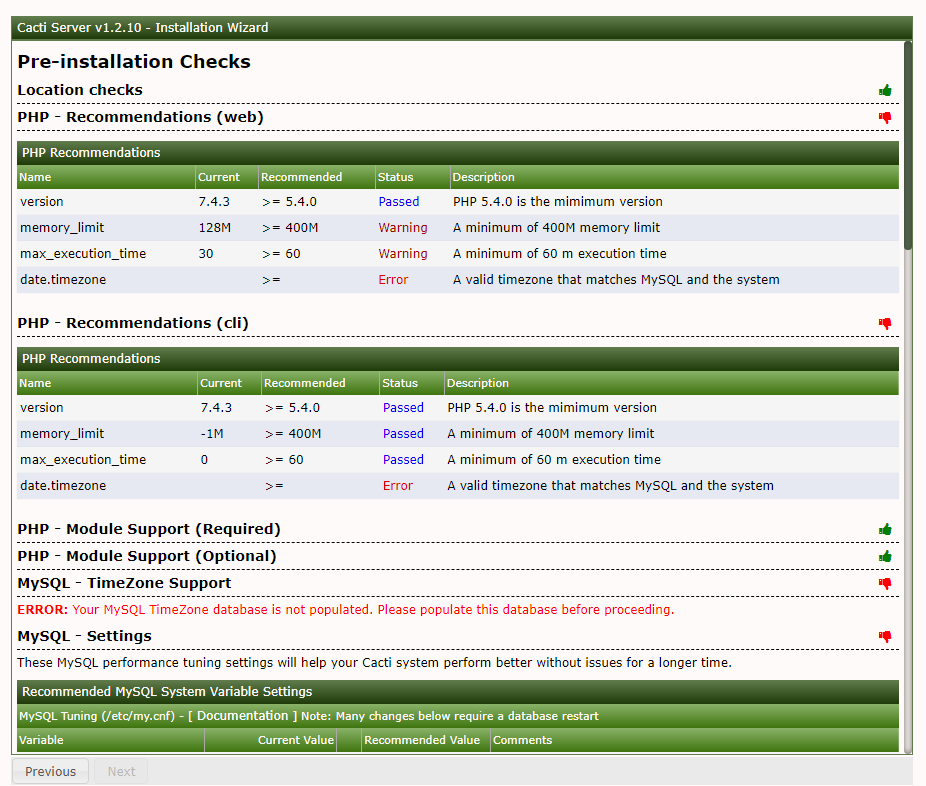The width and height of the screenshot is (926, 786).
Task: Click the web table value 30 for max_execution_time
Action: pyautogui.click(x=206, y=254)
